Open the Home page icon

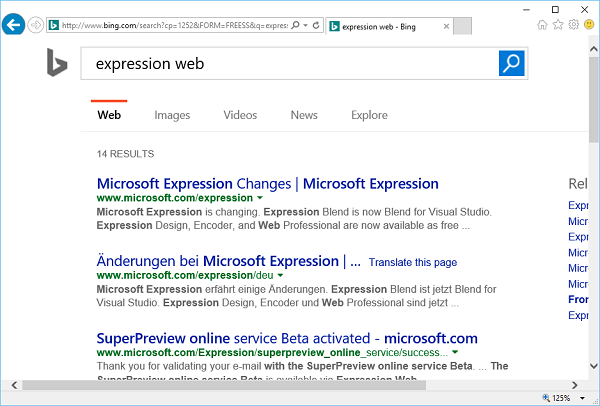pos(542,25)
